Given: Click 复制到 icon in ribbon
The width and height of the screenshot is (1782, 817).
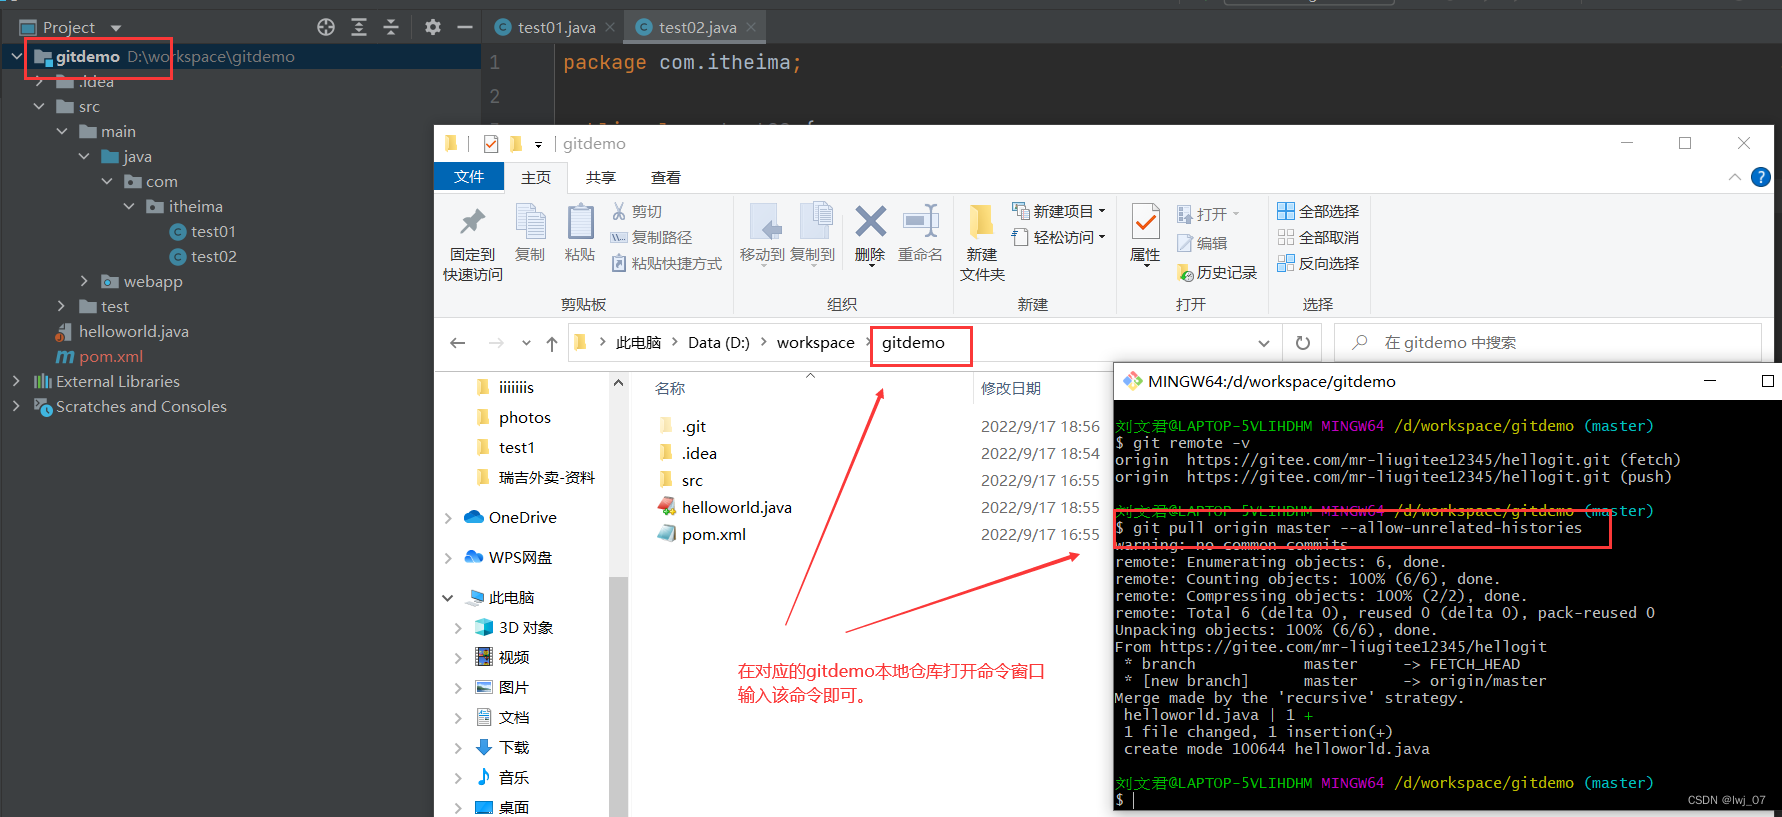Looking at the screenshot, I should click(x=816, y=221).
